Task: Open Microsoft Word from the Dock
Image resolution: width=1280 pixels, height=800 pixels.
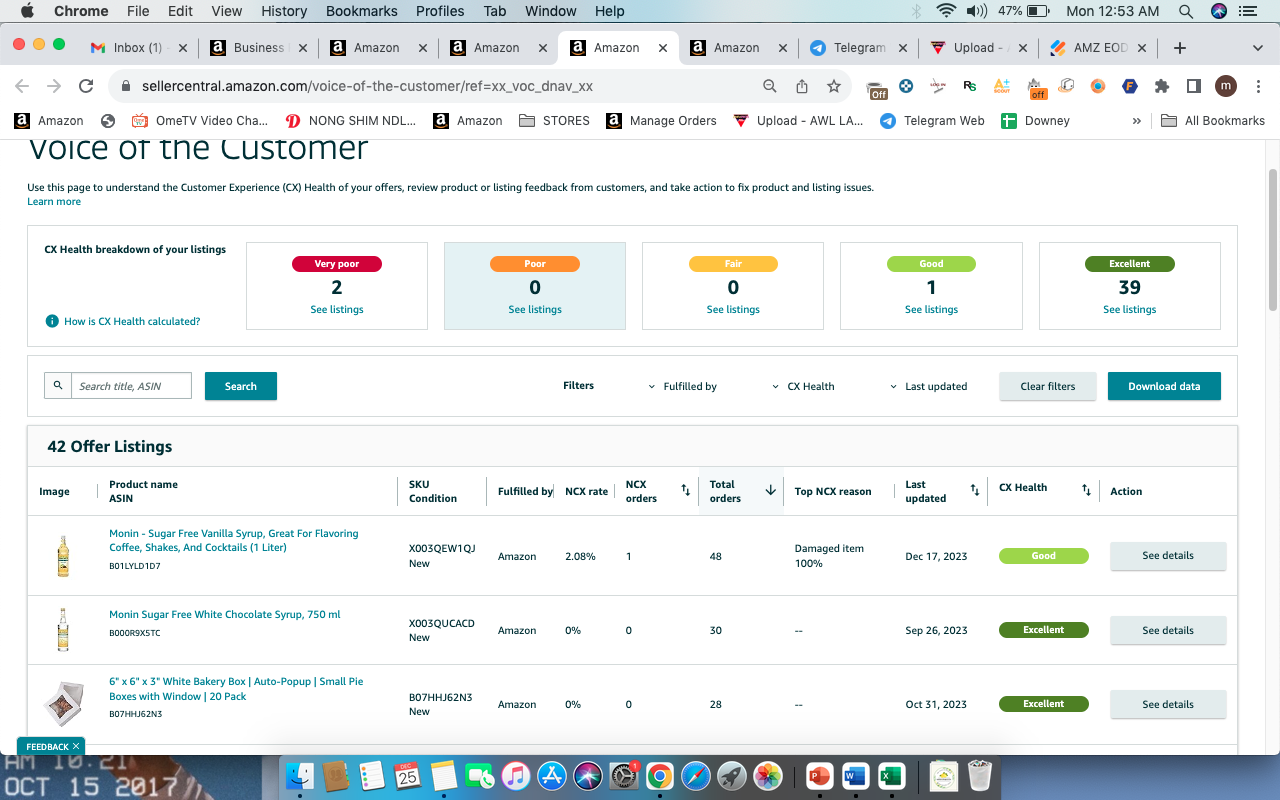Action: [855, 776]
